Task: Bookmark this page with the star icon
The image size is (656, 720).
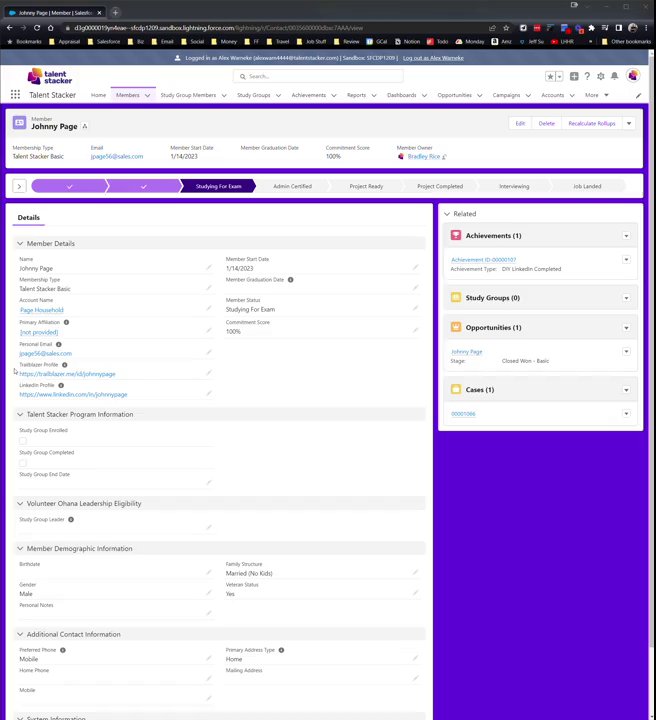Action: tap(506, 28)
